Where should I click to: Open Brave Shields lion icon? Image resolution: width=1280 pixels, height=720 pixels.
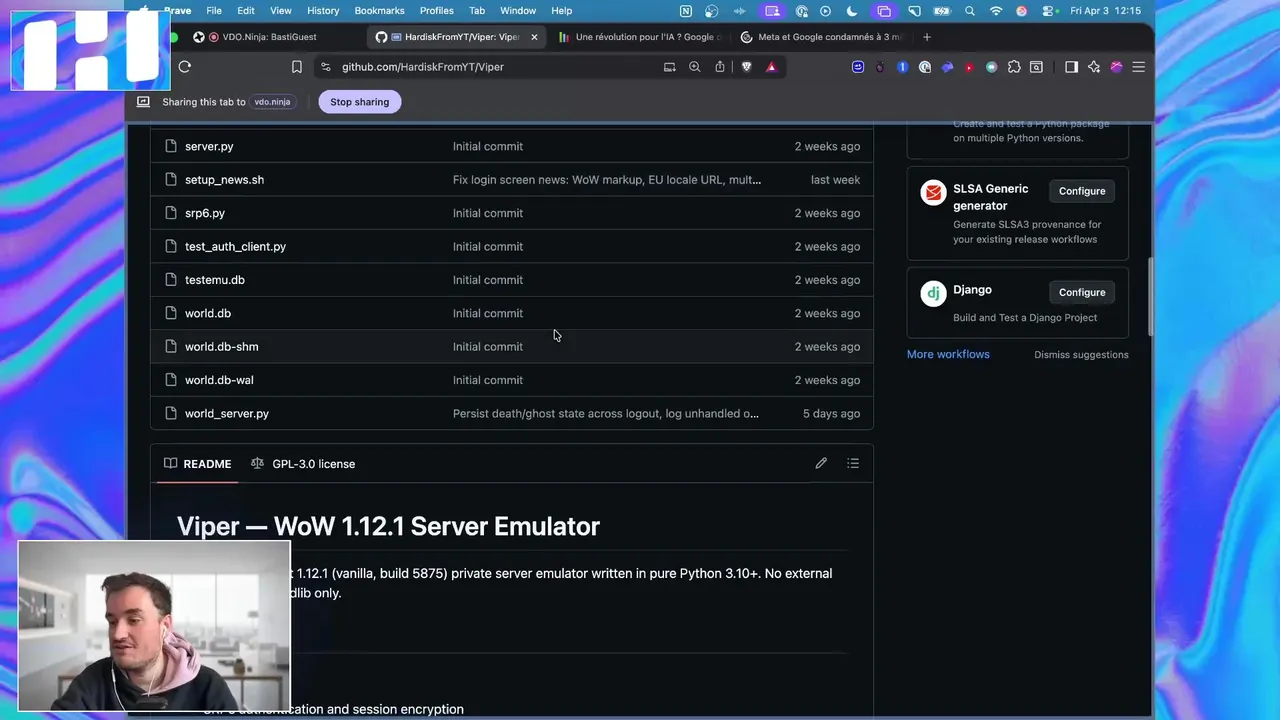click(746, 67)
